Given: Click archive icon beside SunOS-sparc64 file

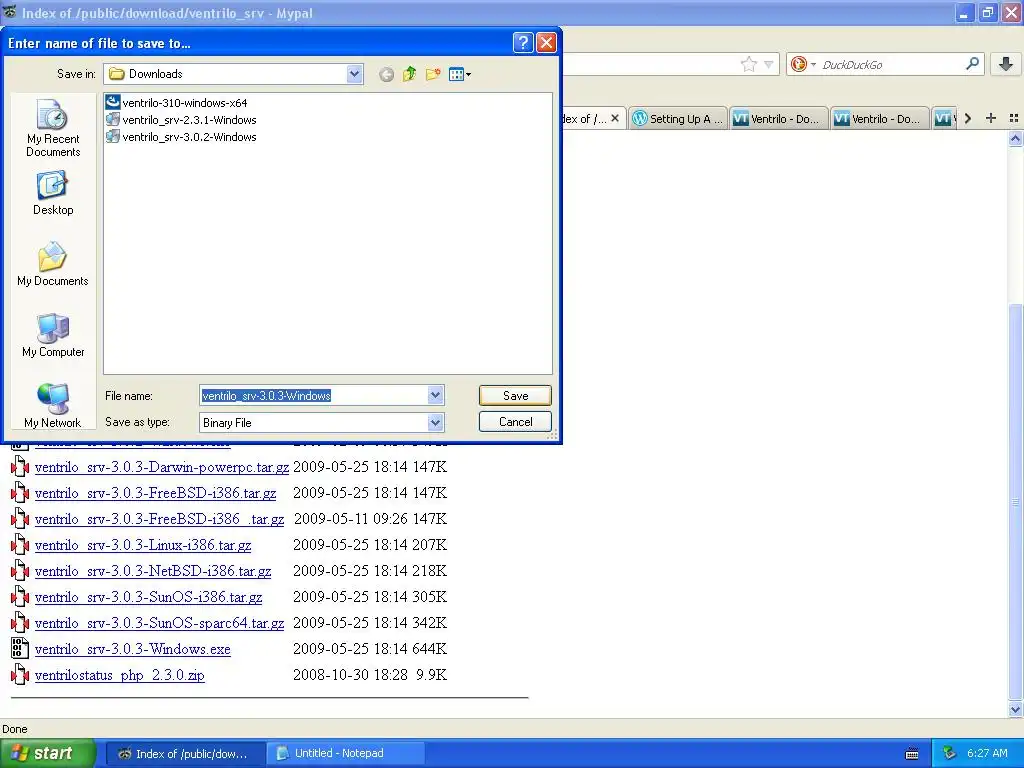Looking at the screenshot, I should [x=20, y=622].
